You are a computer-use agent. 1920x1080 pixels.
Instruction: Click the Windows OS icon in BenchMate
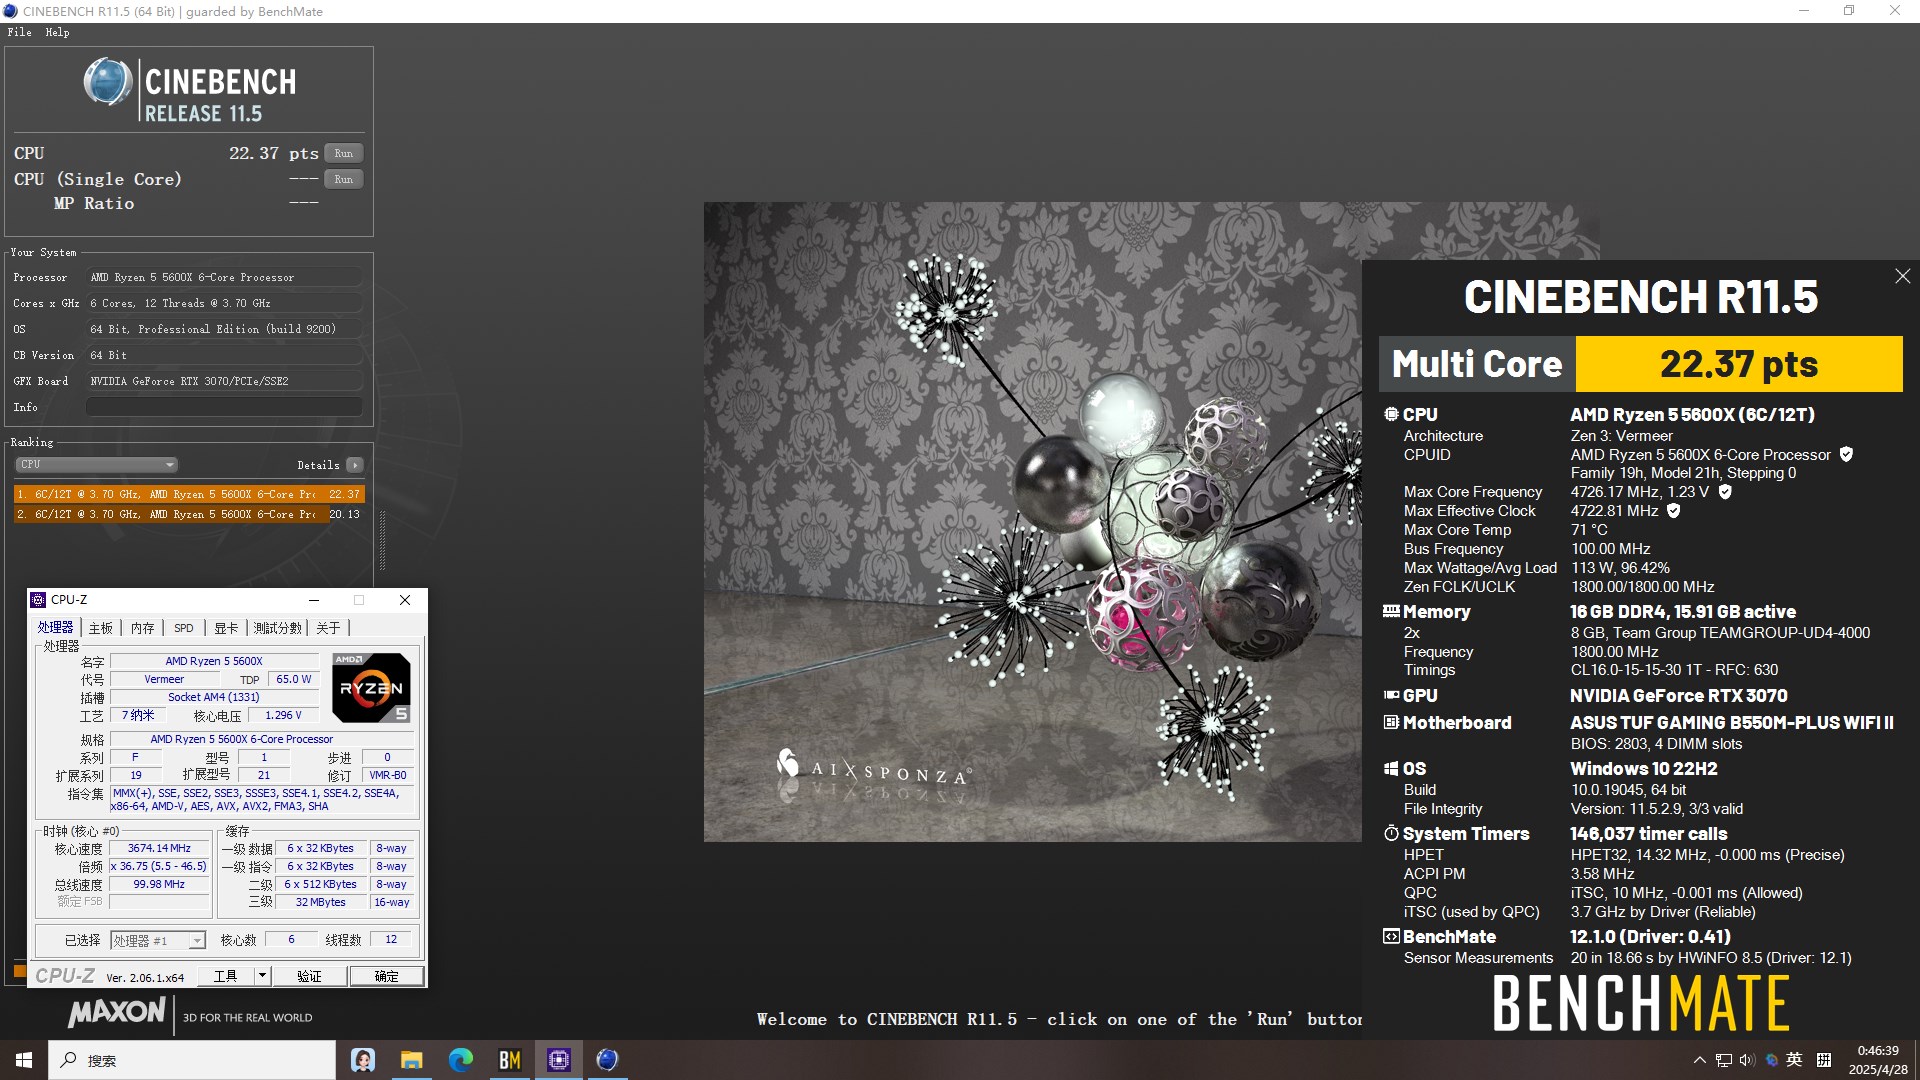coord(1391,768)
